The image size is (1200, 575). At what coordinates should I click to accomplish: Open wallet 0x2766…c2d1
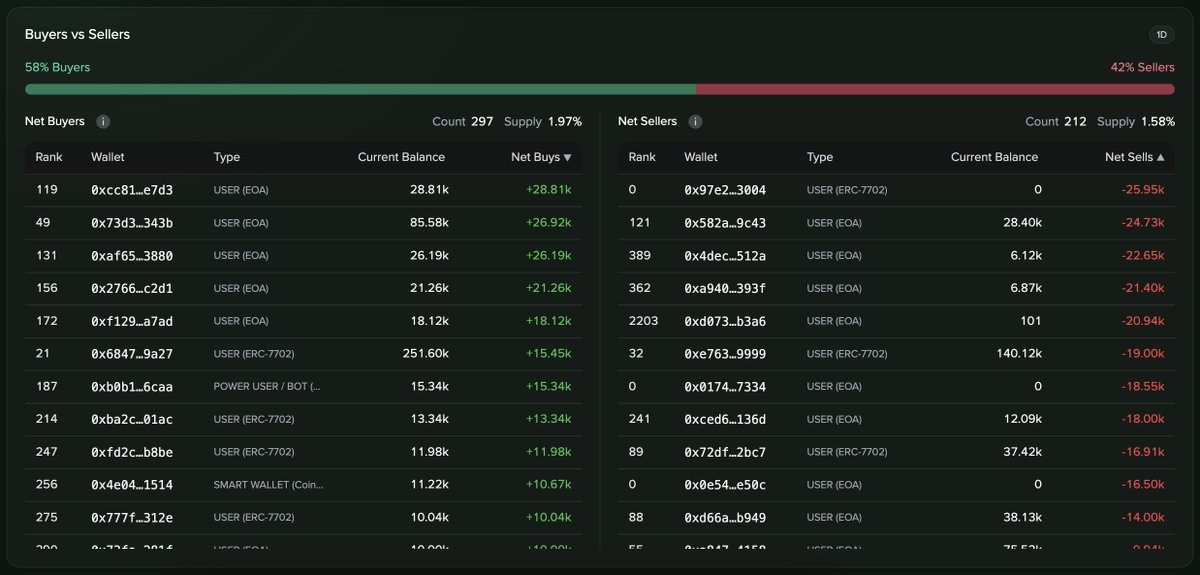[x=132, y=289]
